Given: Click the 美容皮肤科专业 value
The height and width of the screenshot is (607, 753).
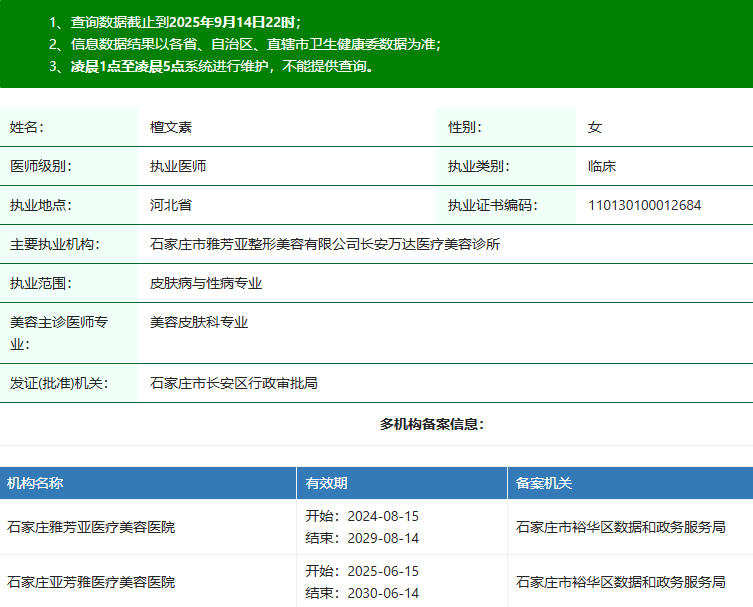Looking at the screenshot, I should pyautogui.click(x=199, y=322).
